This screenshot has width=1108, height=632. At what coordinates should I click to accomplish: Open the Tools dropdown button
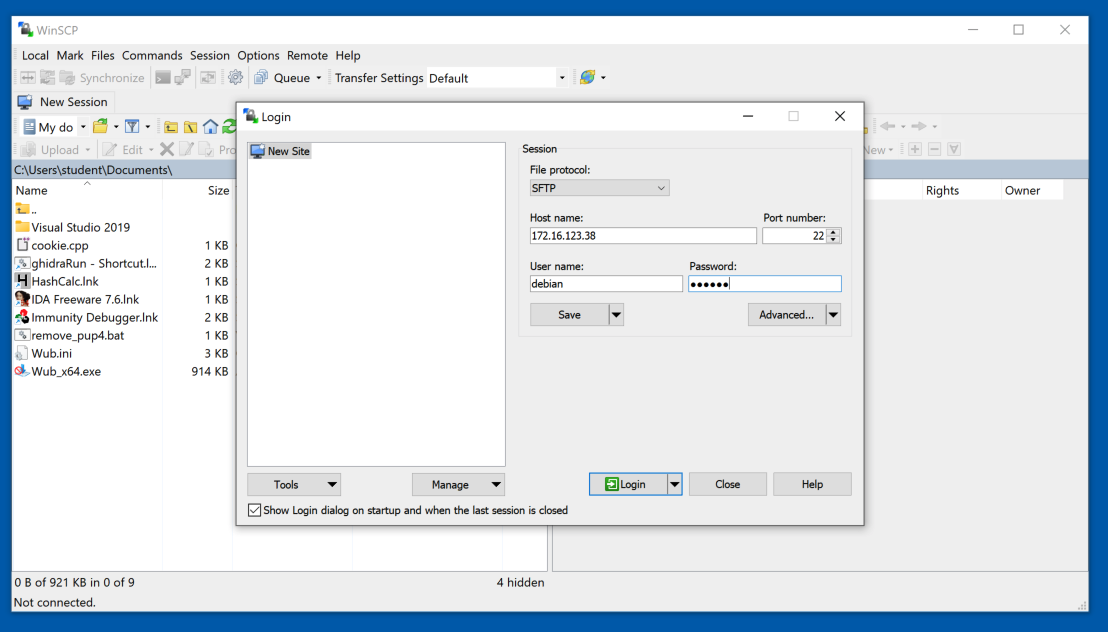[294, 484]
